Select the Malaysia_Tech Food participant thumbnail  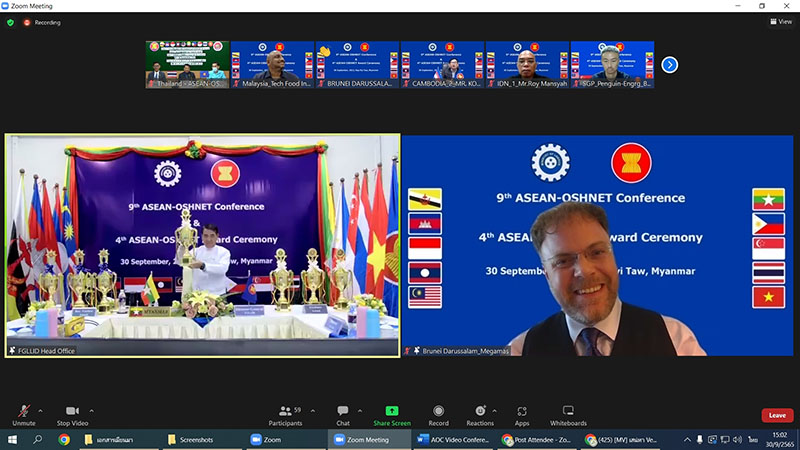click(x=272, y=65)
